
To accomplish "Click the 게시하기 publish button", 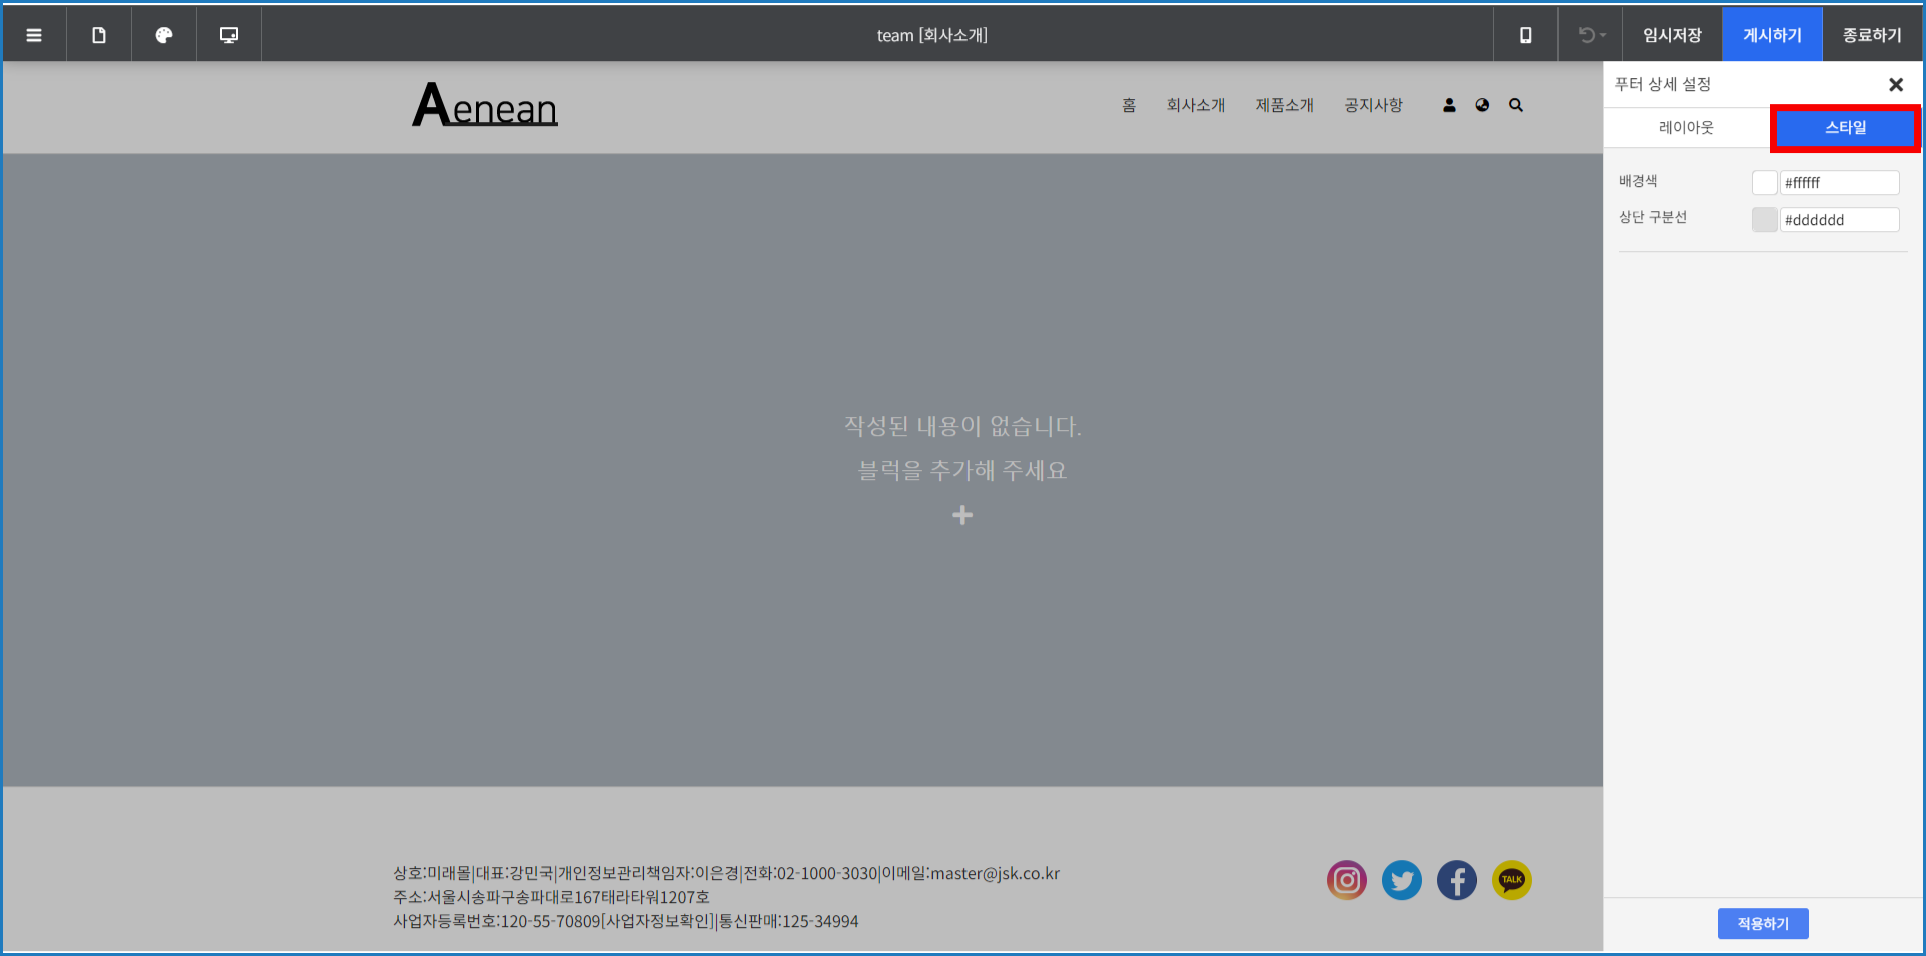I will (1772, 35).
